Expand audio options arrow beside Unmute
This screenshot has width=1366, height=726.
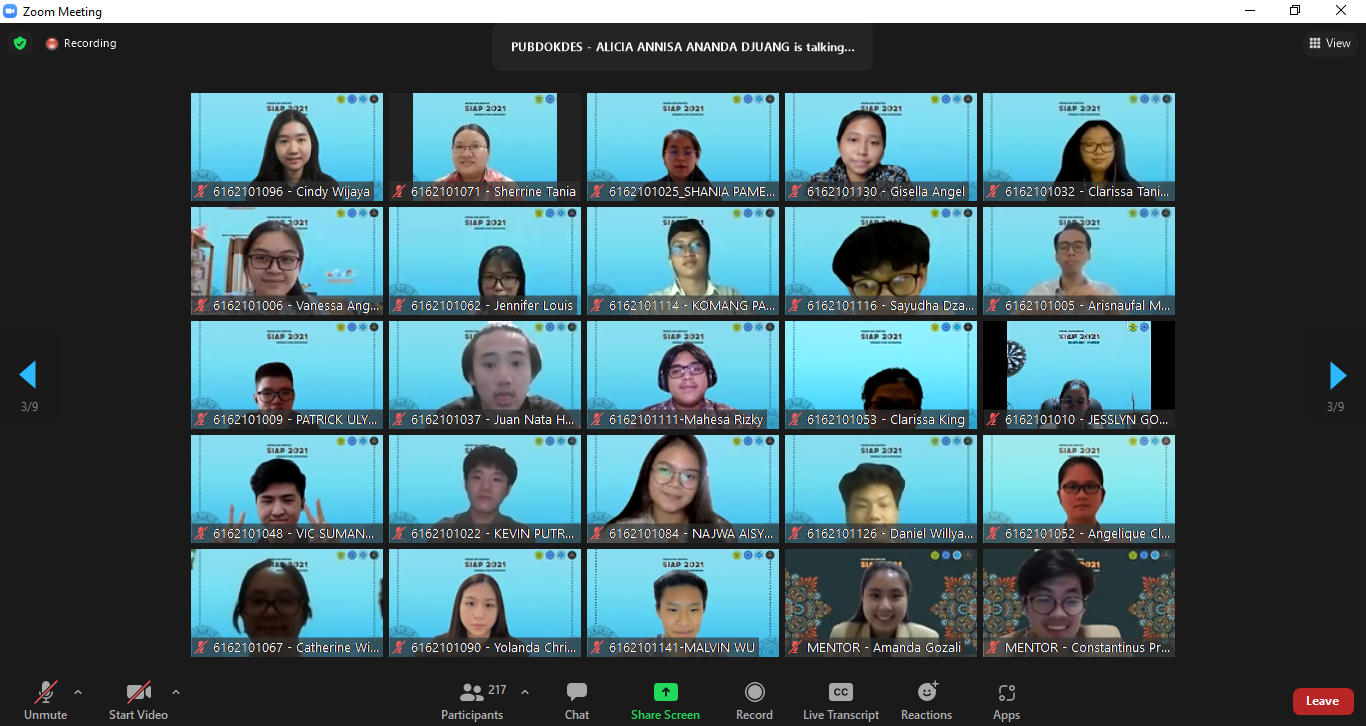click(x=78, y=692)
